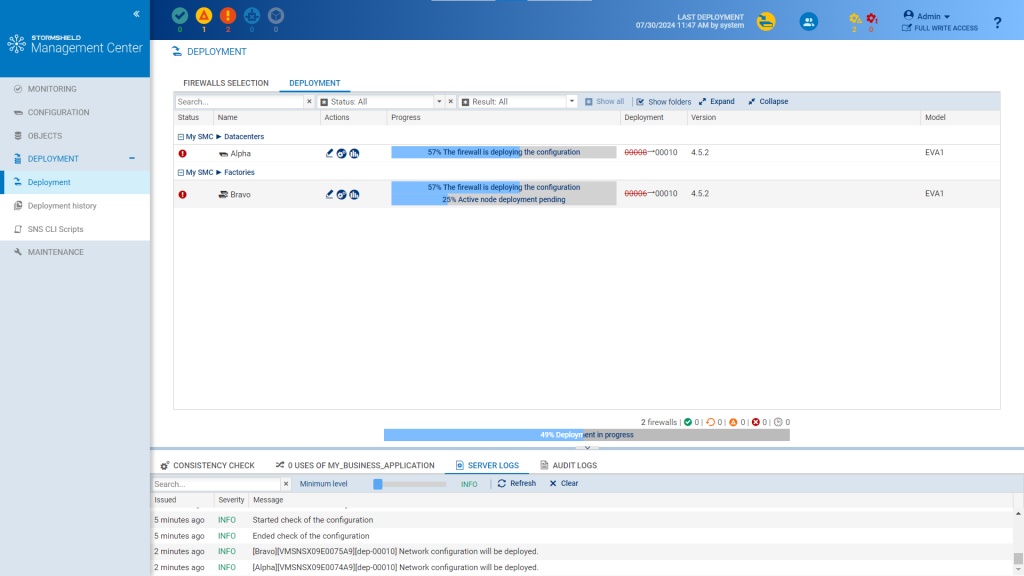Open the help question mark
The width and height of the screenshot is (1024, 576).
(997, 23)
